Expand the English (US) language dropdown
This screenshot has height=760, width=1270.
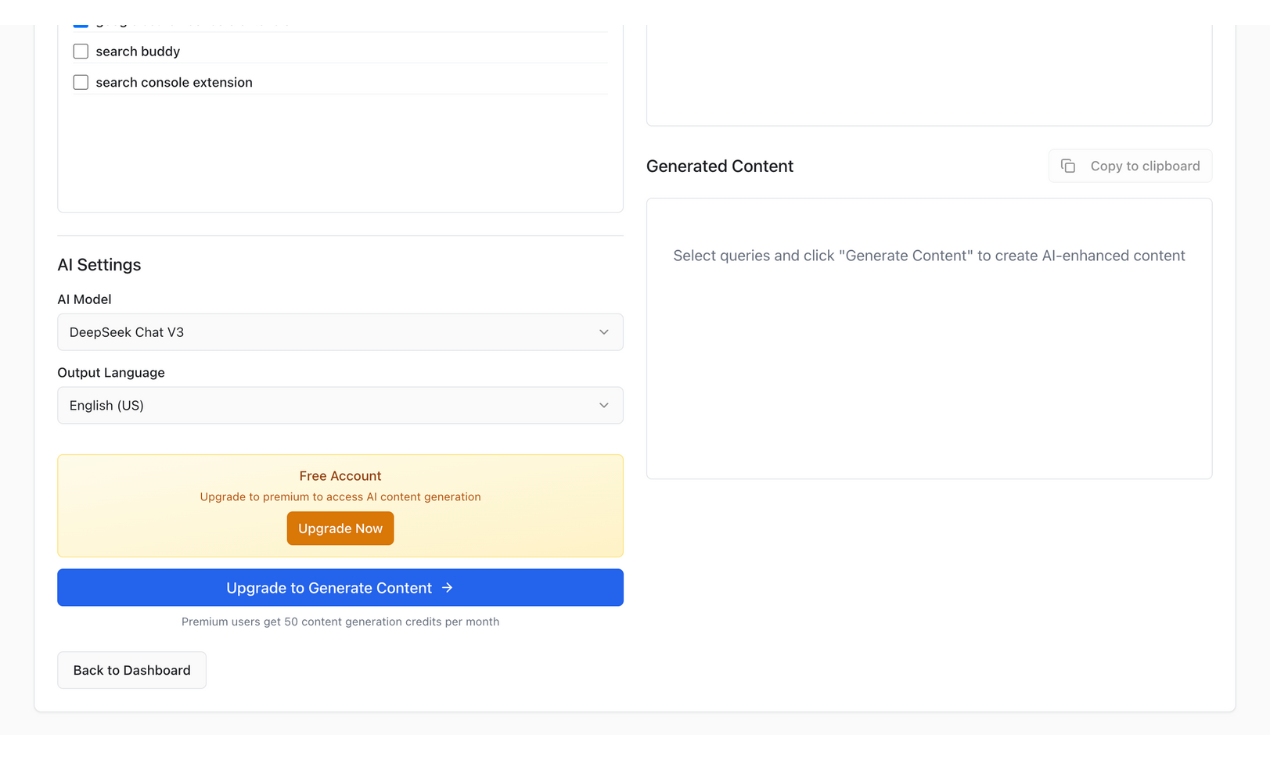click(x=340, y=405)
